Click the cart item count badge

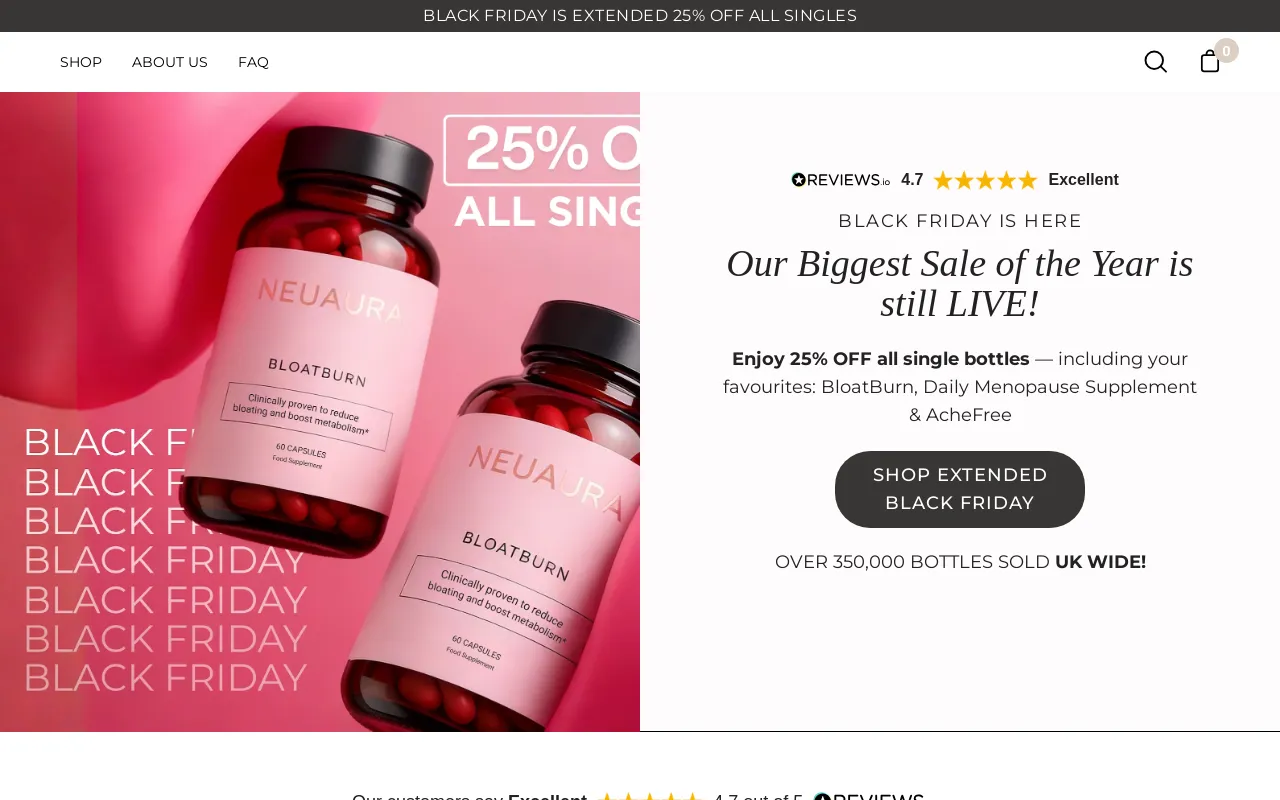pos(1226,51)
